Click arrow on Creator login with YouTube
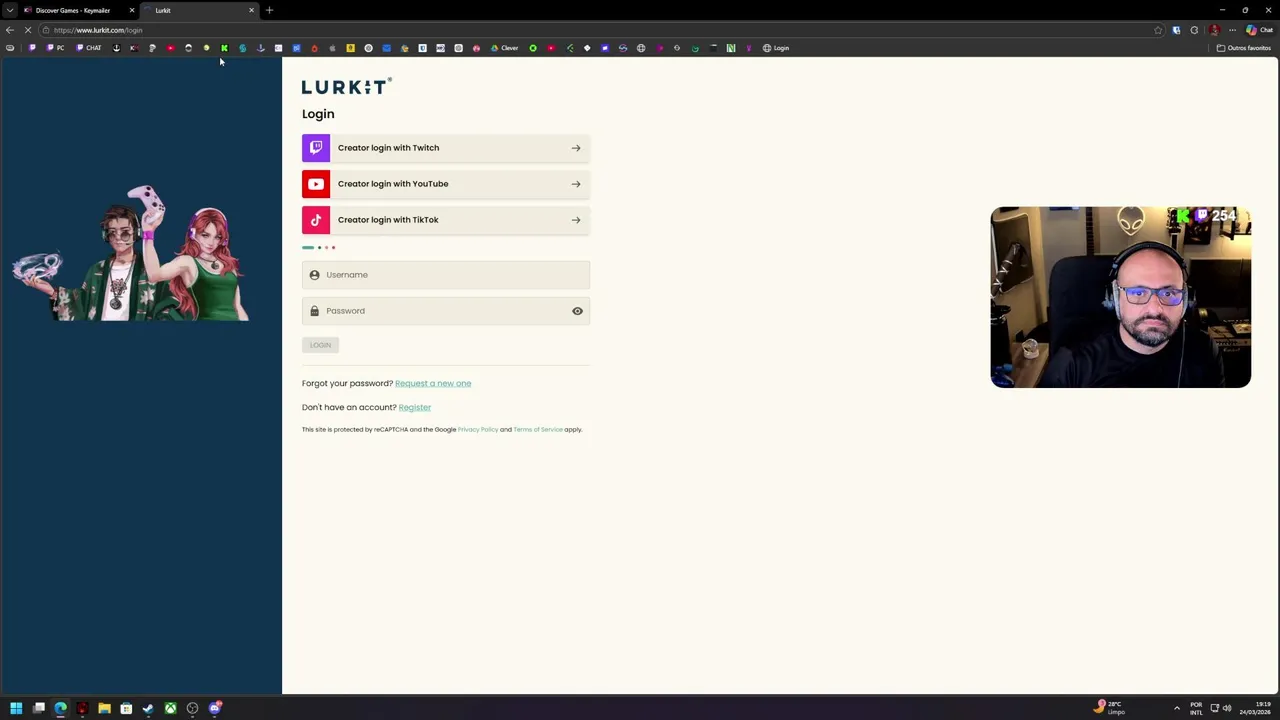 [576, 184]
